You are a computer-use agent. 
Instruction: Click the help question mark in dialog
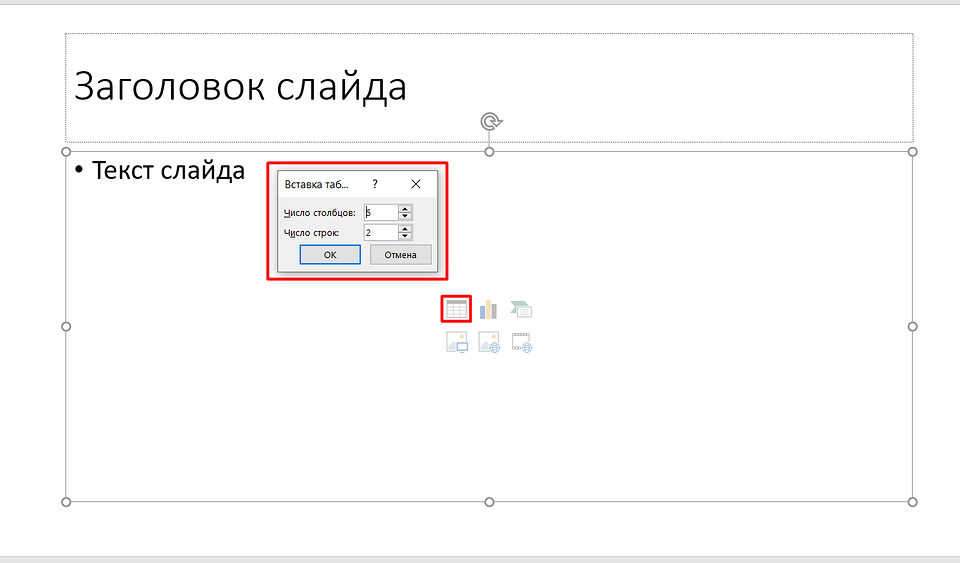(x=375, y=184)
